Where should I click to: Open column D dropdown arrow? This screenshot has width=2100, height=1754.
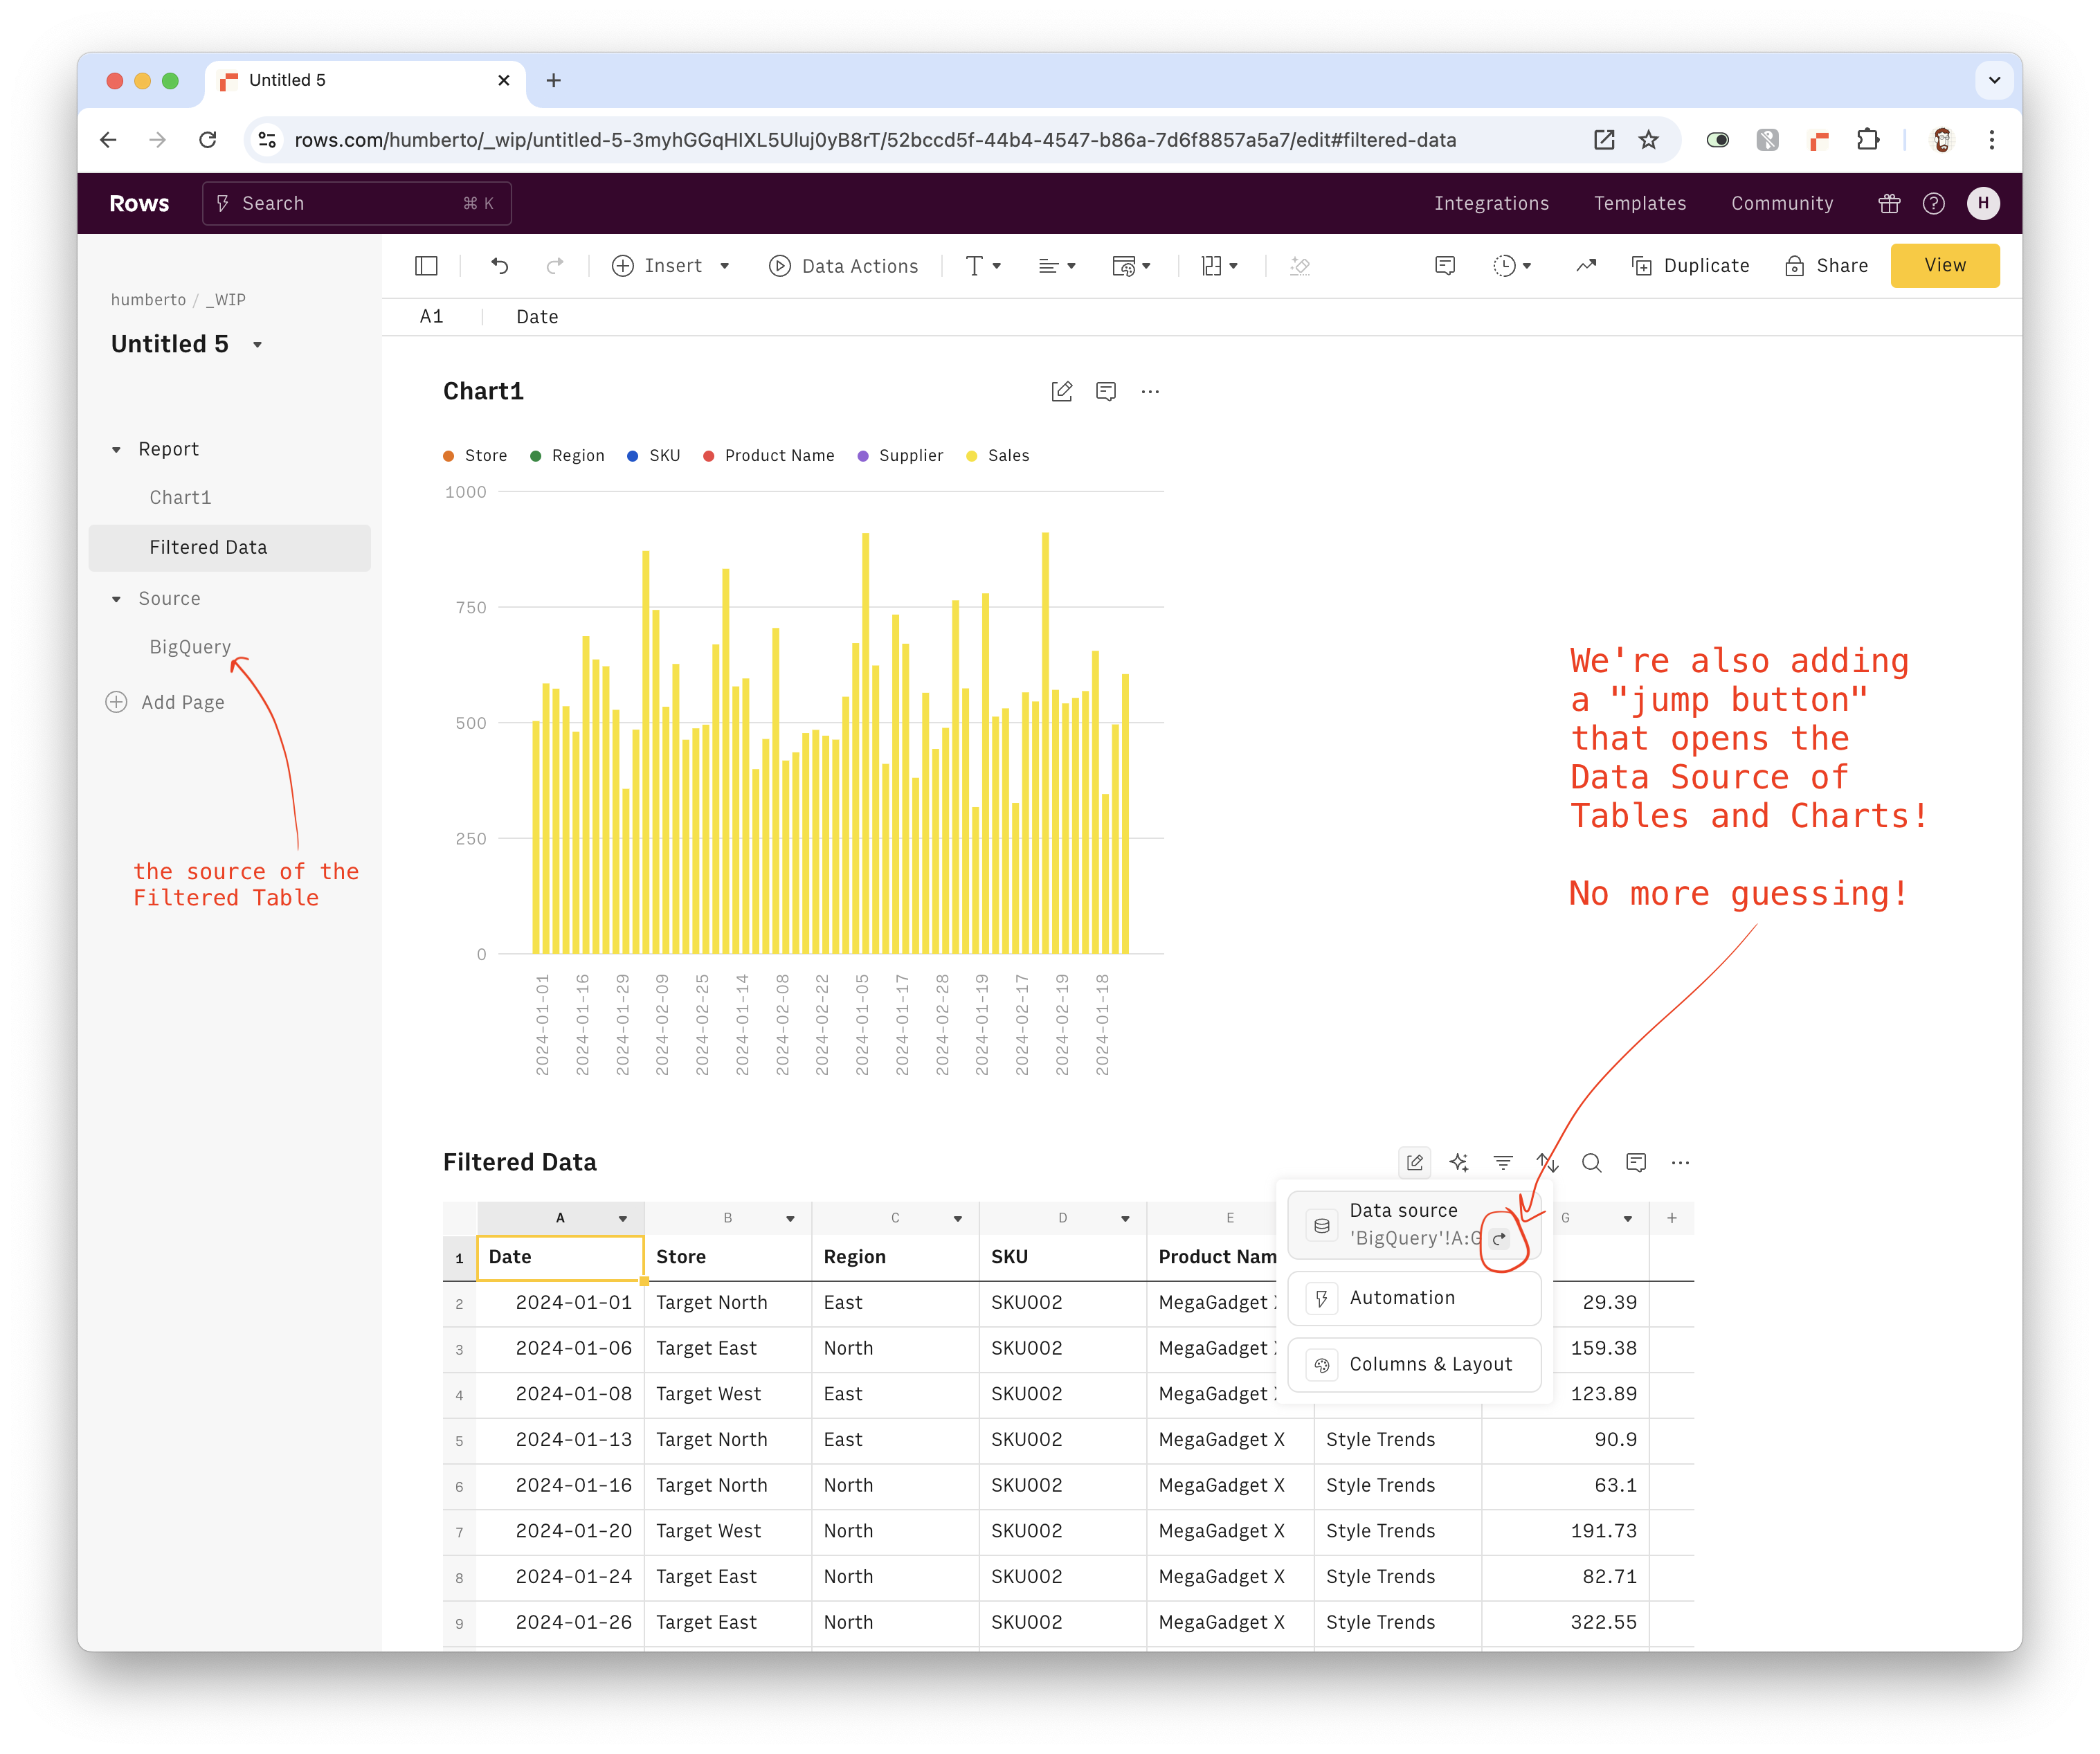1125,1218
